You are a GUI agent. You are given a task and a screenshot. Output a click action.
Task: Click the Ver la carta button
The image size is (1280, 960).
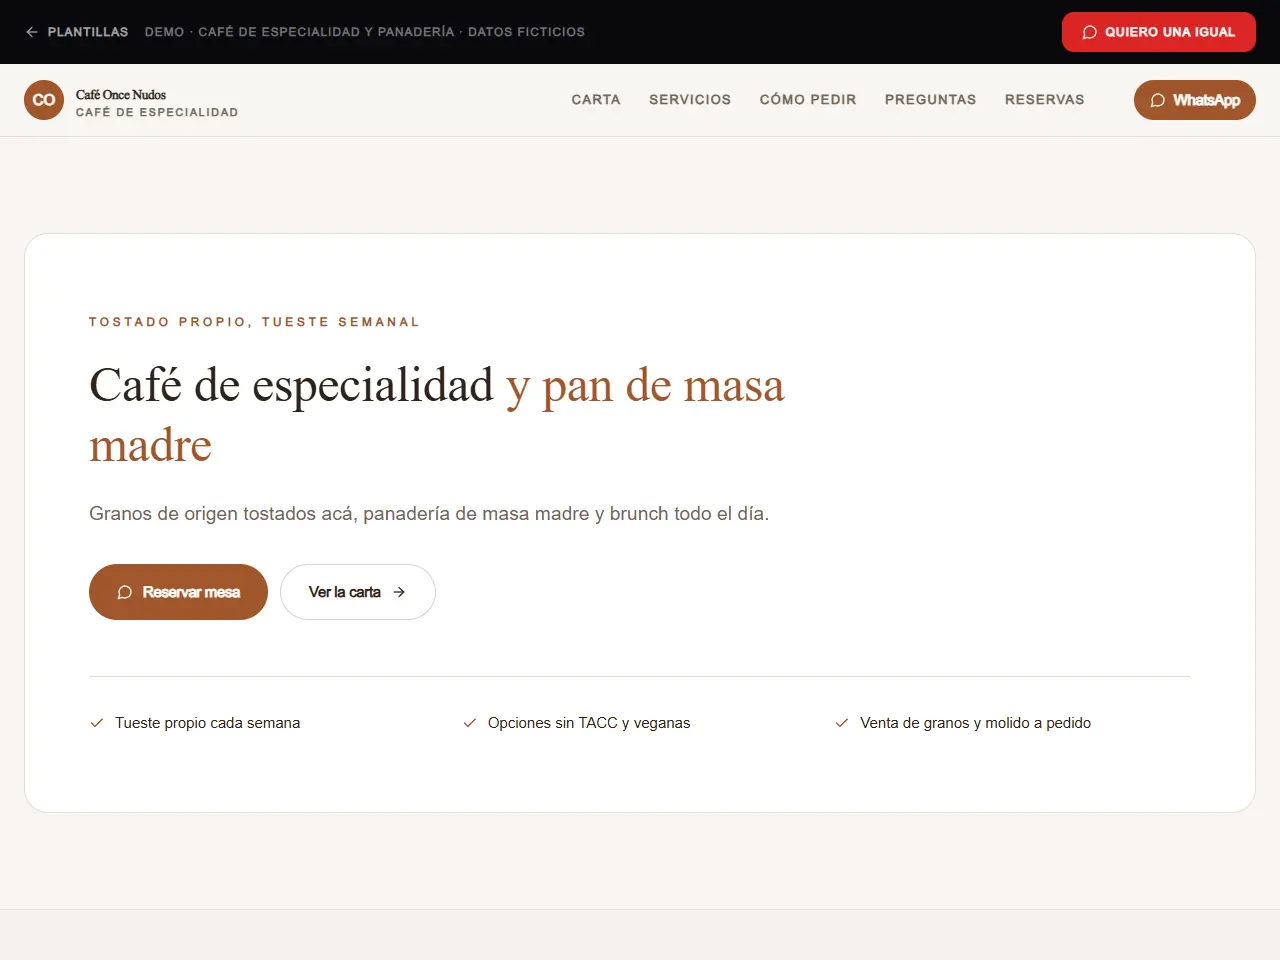[358, 592]
